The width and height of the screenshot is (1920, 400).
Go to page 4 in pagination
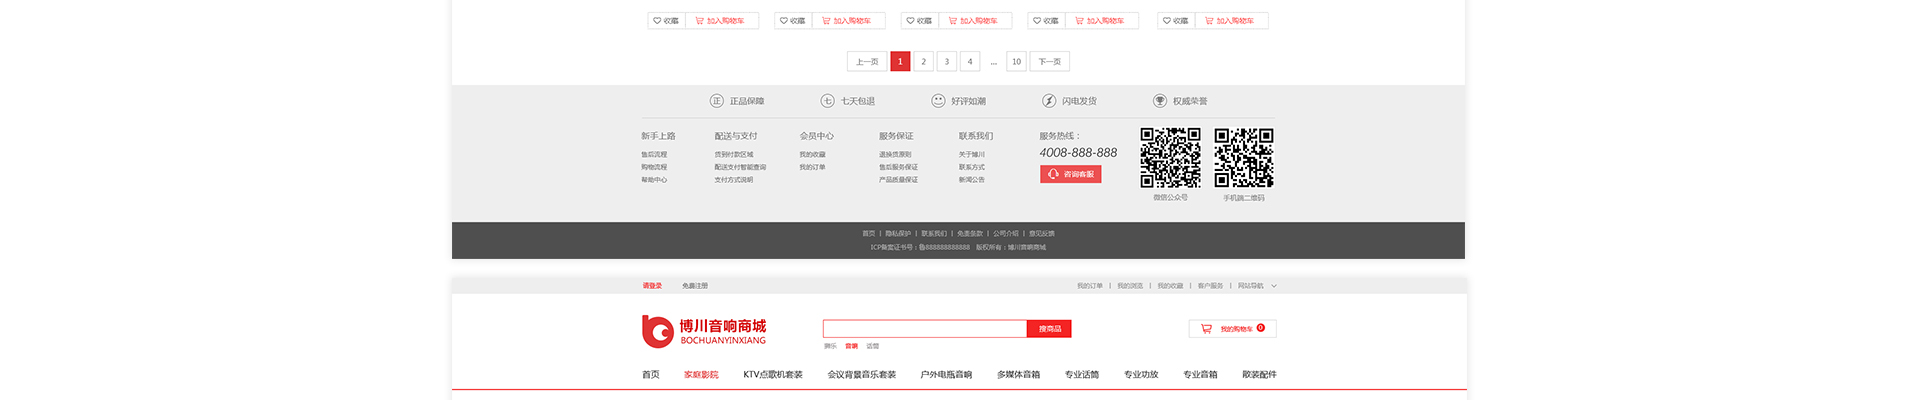coord(970,61)
